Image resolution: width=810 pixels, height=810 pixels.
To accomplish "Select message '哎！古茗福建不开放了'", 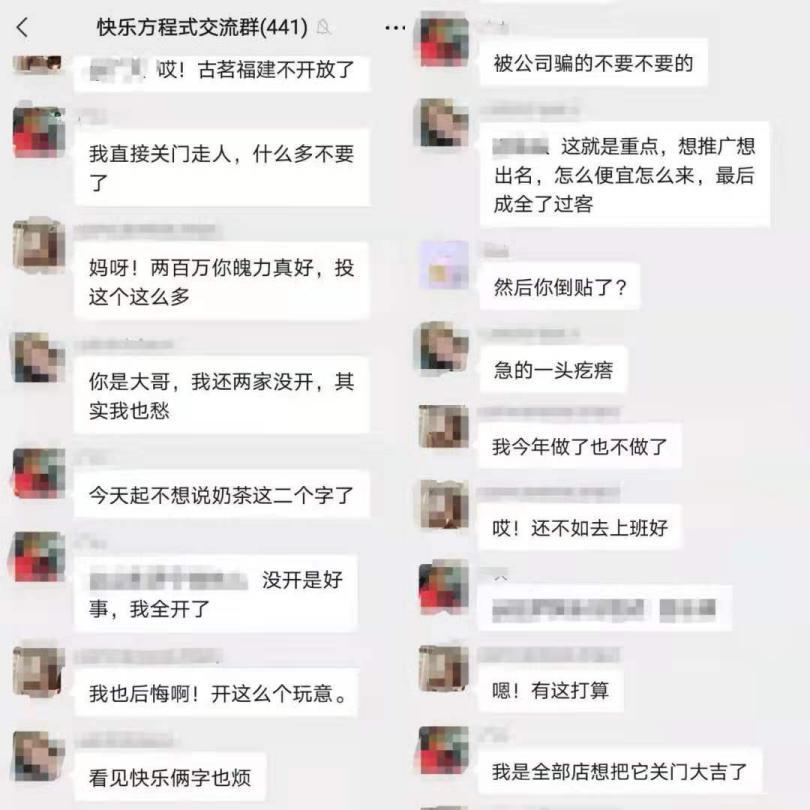I will tap(222, 71).
